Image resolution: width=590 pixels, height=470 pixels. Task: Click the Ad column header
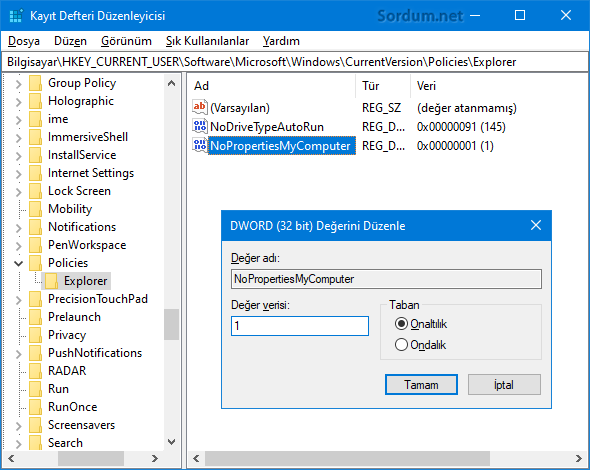(x=272, y=86)
